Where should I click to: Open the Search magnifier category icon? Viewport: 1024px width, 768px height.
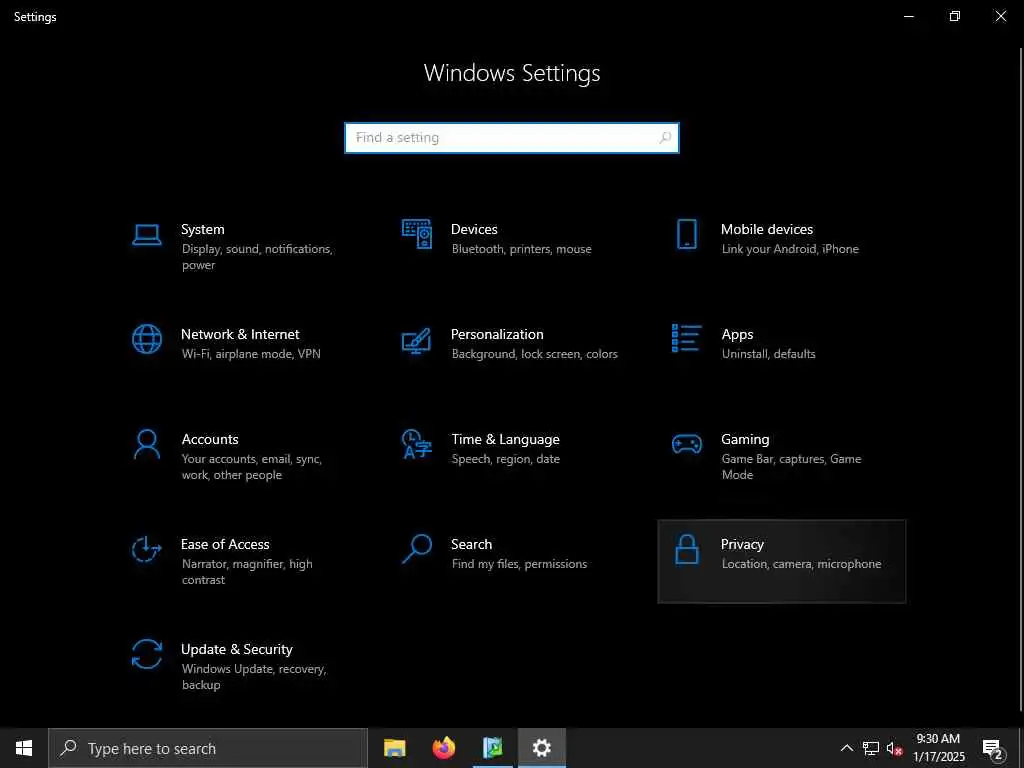coord(417,549)
